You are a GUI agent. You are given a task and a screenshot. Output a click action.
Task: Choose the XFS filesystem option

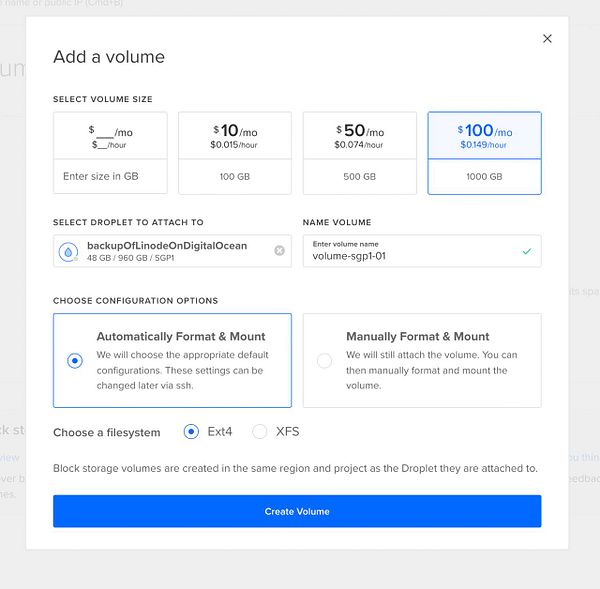click(260, 432)
